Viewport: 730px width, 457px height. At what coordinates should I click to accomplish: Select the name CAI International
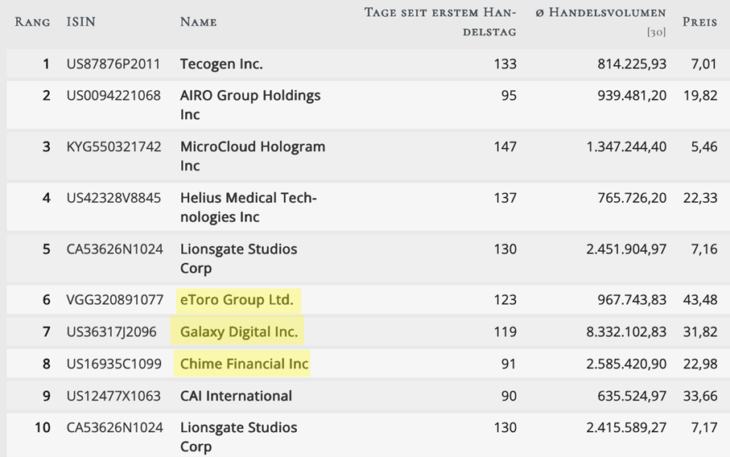[236, 396]
